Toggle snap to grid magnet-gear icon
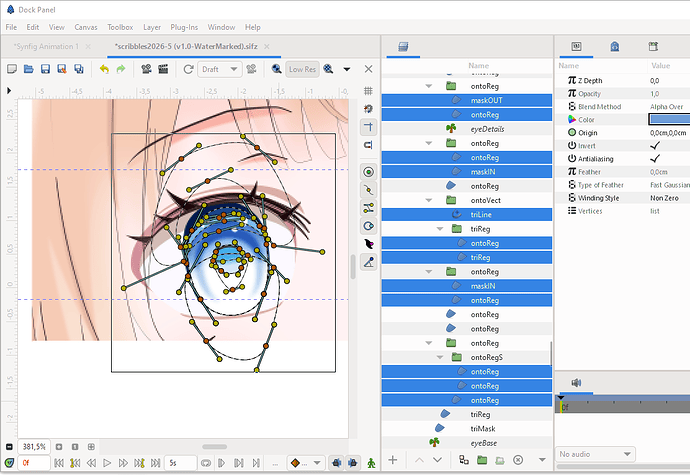Viewport: 690px width, 475px height. pyautogui.click(x=368, y=108)
